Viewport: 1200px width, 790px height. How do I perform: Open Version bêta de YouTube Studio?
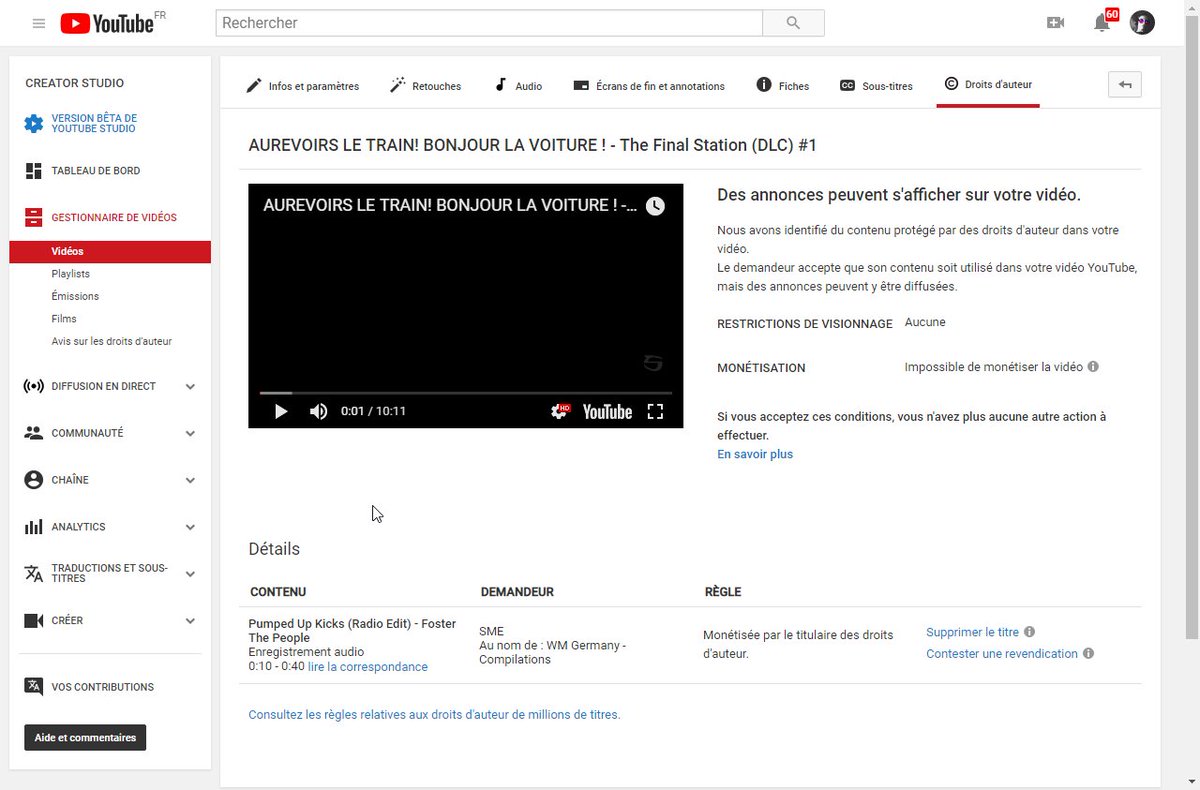[x=94, y=123]
